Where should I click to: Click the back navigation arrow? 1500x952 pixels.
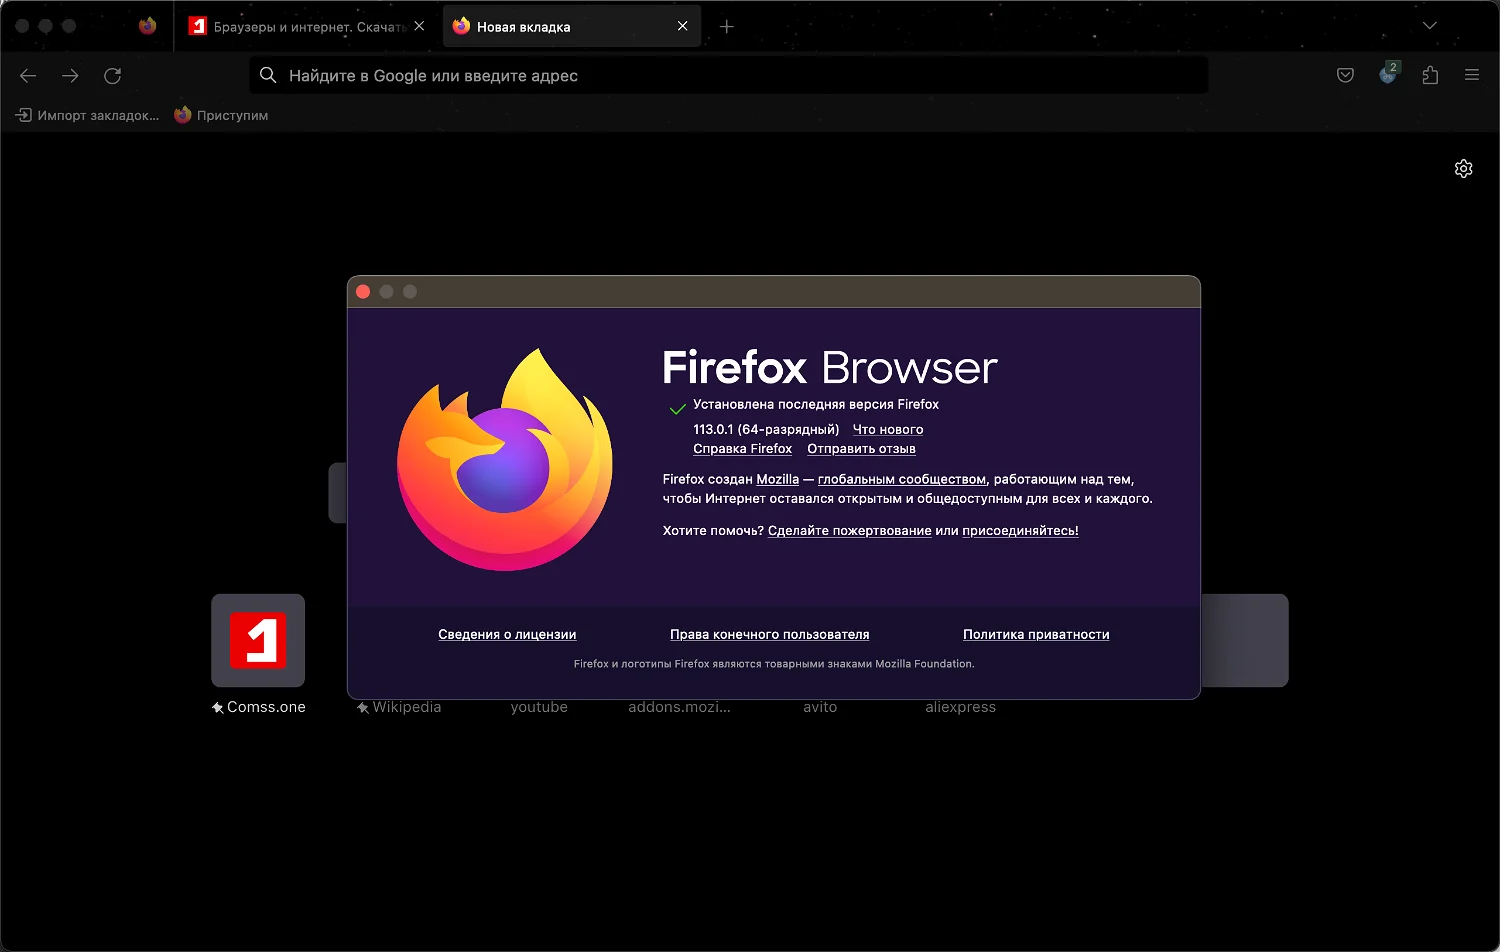28,76
